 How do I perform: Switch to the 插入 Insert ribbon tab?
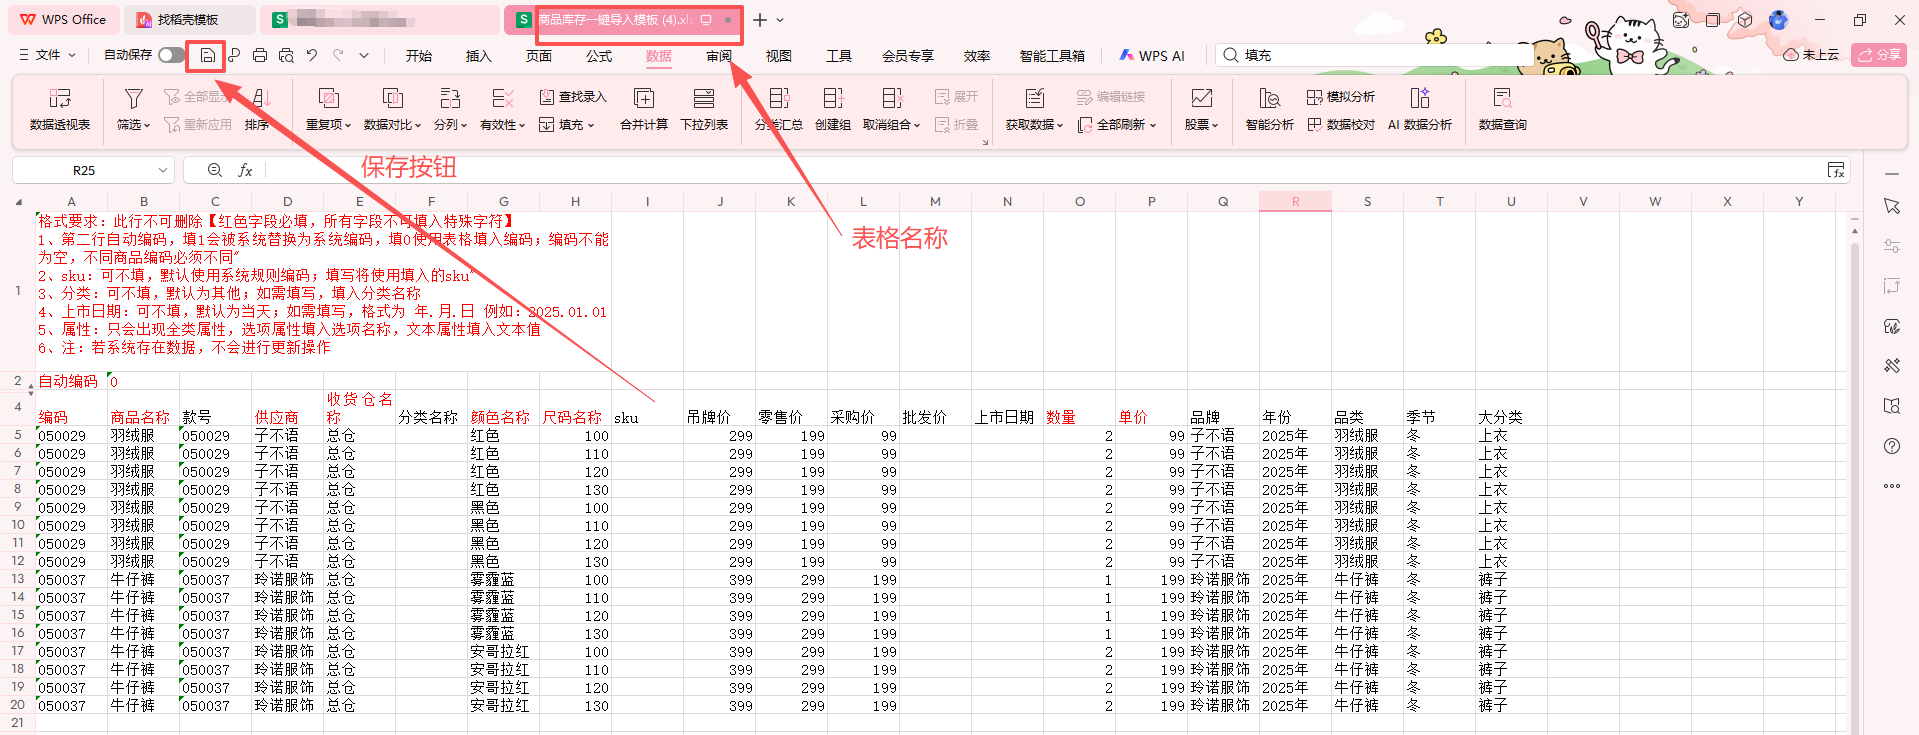479,56
